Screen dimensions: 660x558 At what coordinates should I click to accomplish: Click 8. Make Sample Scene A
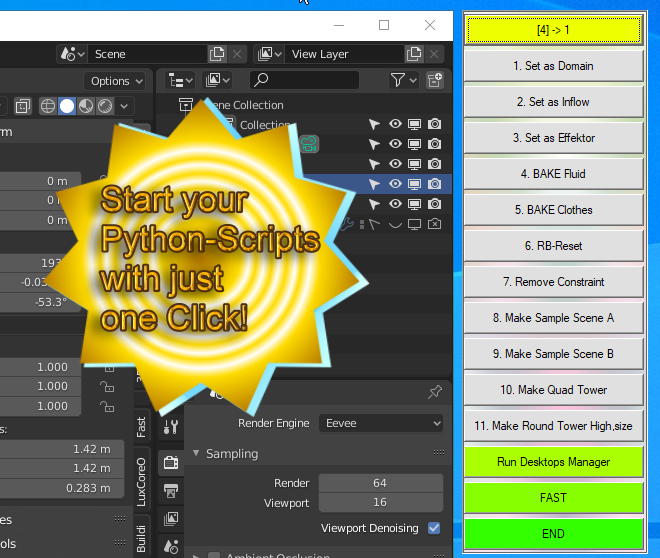554,318
